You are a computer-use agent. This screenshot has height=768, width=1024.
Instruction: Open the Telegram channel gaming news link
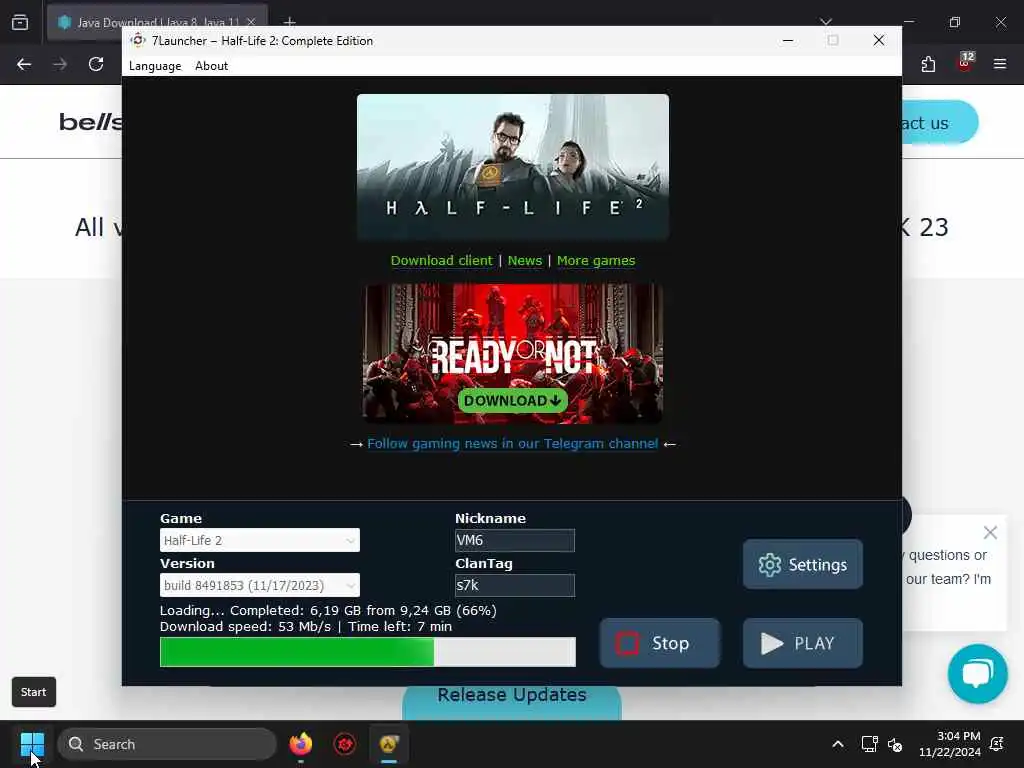[513, 443]
